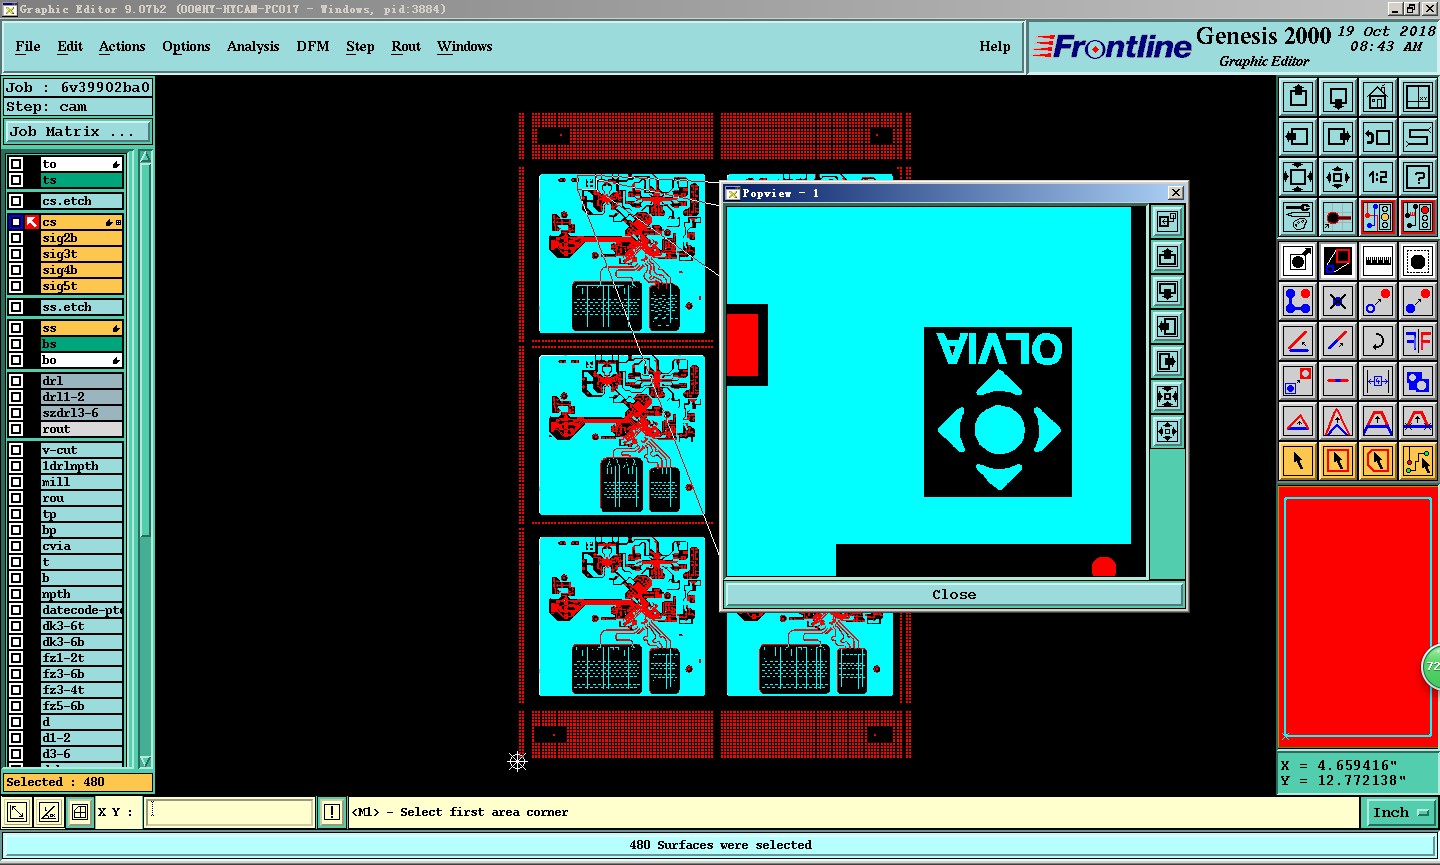Click the red layer color swatch for cs

(32, 222)
